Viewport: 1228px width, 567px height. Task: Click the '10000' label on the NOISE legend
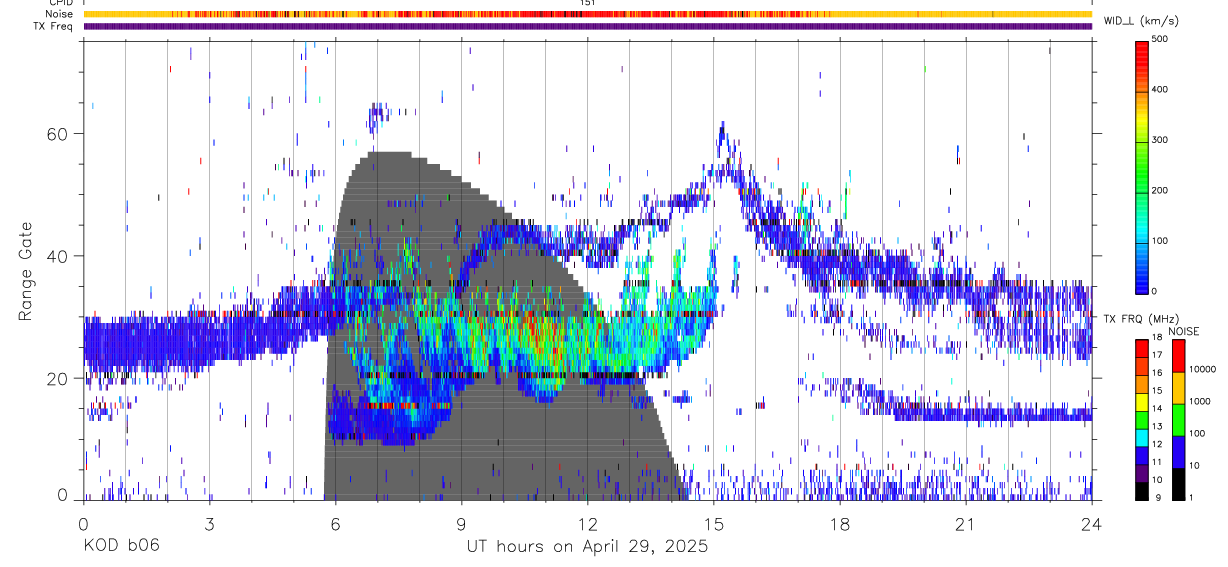click(1204, 369)
